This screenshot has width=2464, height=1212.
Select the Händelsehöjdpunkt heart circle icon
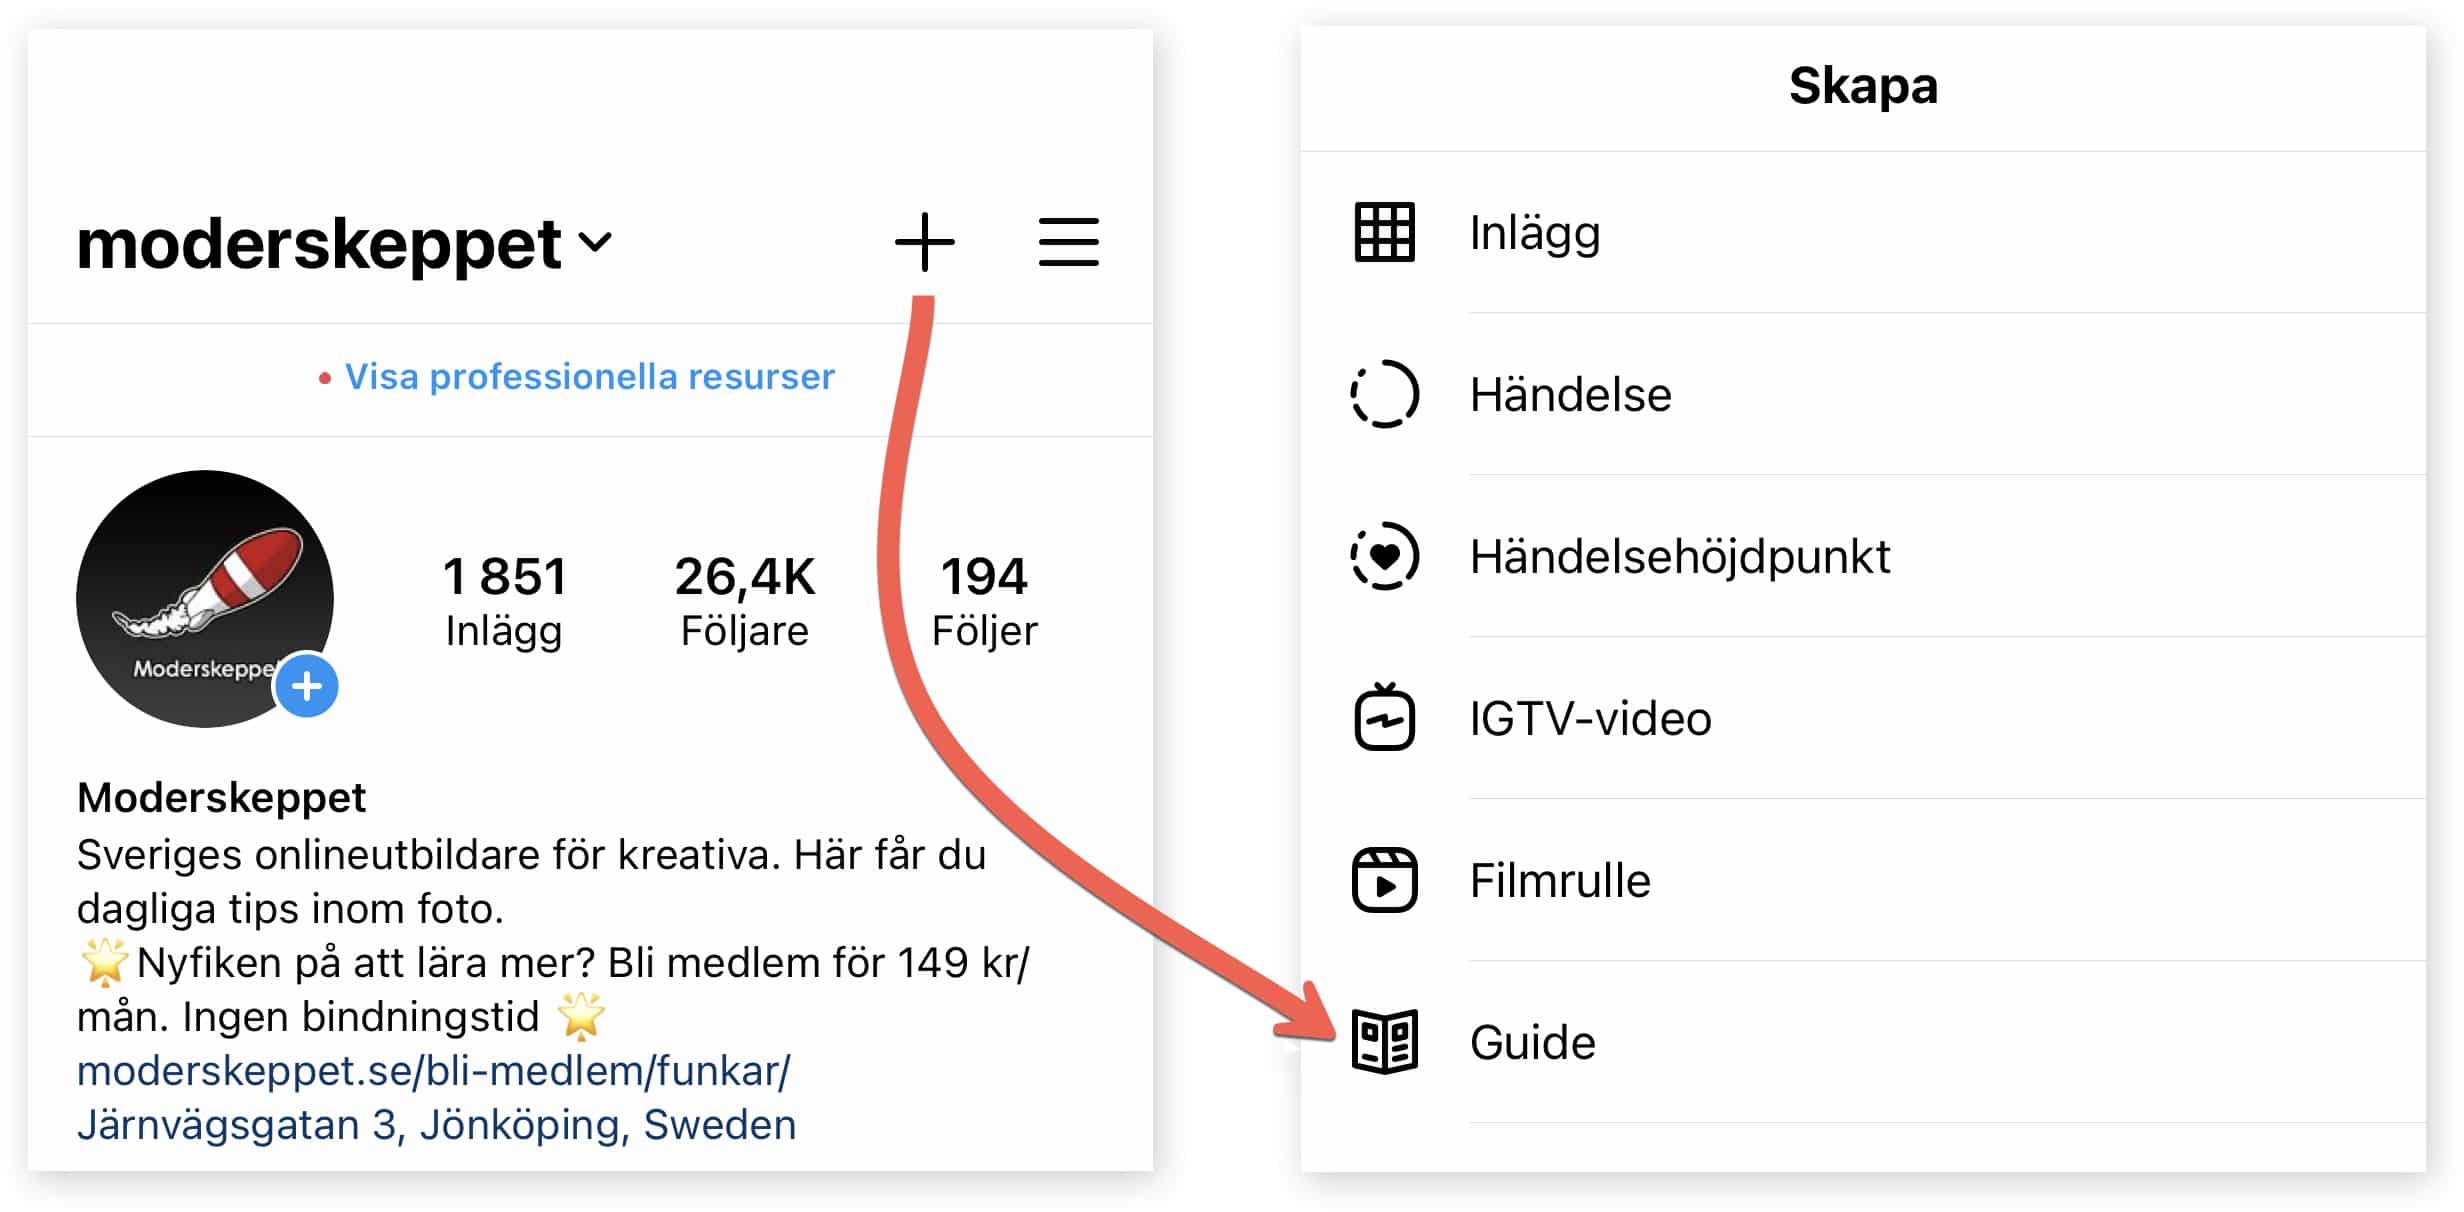tap(1384, 556)
